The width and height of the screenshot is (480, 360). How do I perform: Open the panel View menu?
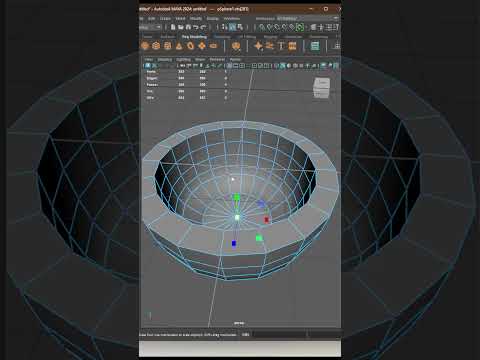[149, 59]
